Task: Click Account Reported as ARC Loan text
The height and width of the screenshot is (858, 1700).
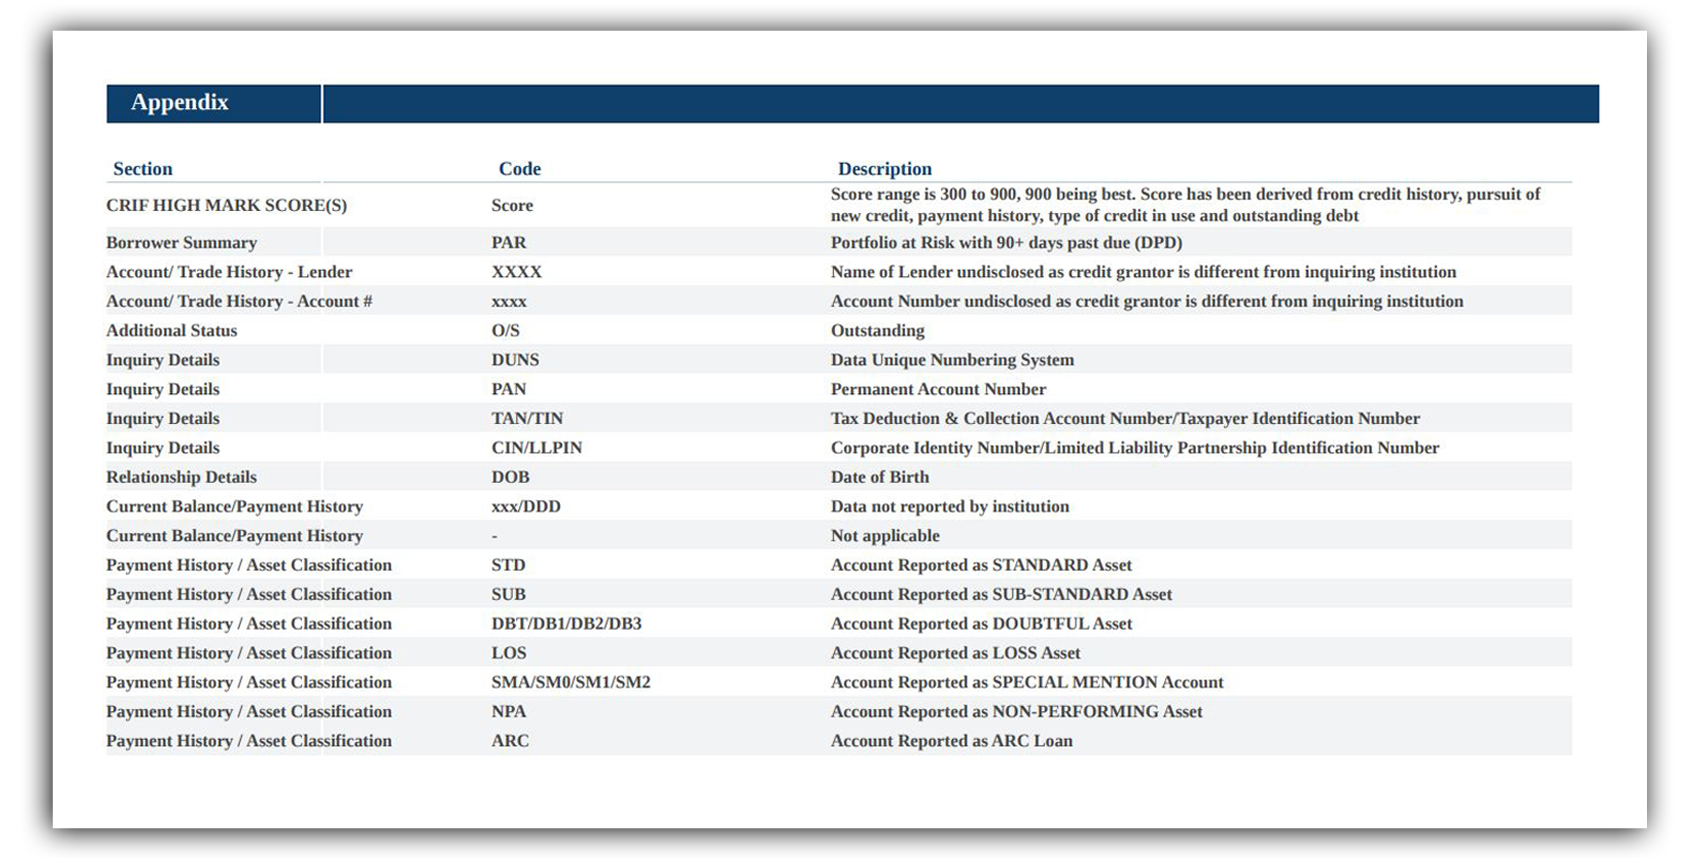Action: pyautogui.click(x=951, y=741)
